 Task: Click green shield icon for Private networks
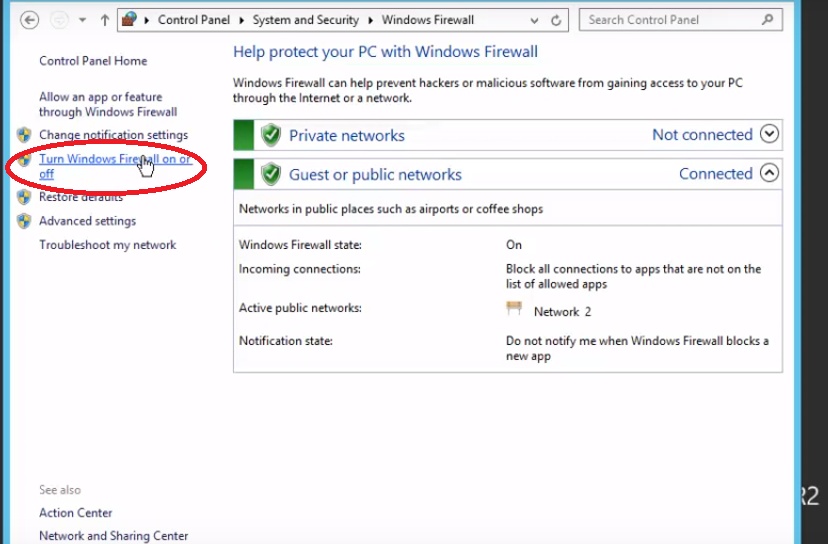[x=271, y=135]
